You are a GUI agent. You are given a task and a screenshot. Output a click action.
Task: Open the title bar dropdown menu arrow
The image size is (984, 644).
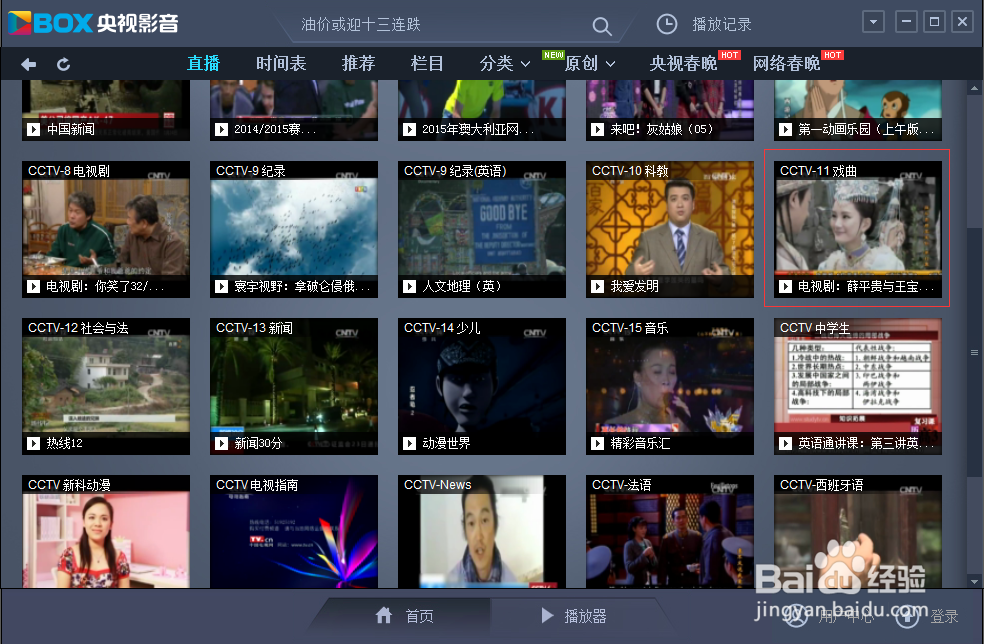[x=873, y=22]
